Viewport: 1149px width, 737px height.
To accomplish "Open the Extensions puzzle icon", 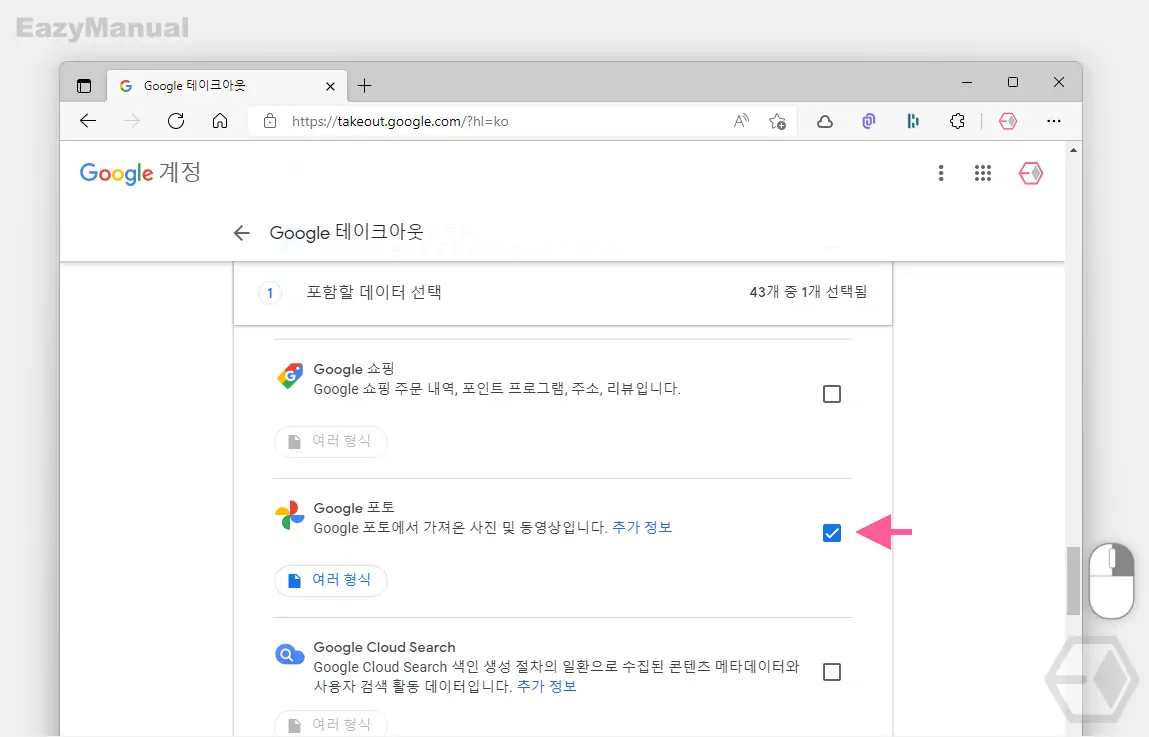I will pyautogui.click(x=957, y=121).
